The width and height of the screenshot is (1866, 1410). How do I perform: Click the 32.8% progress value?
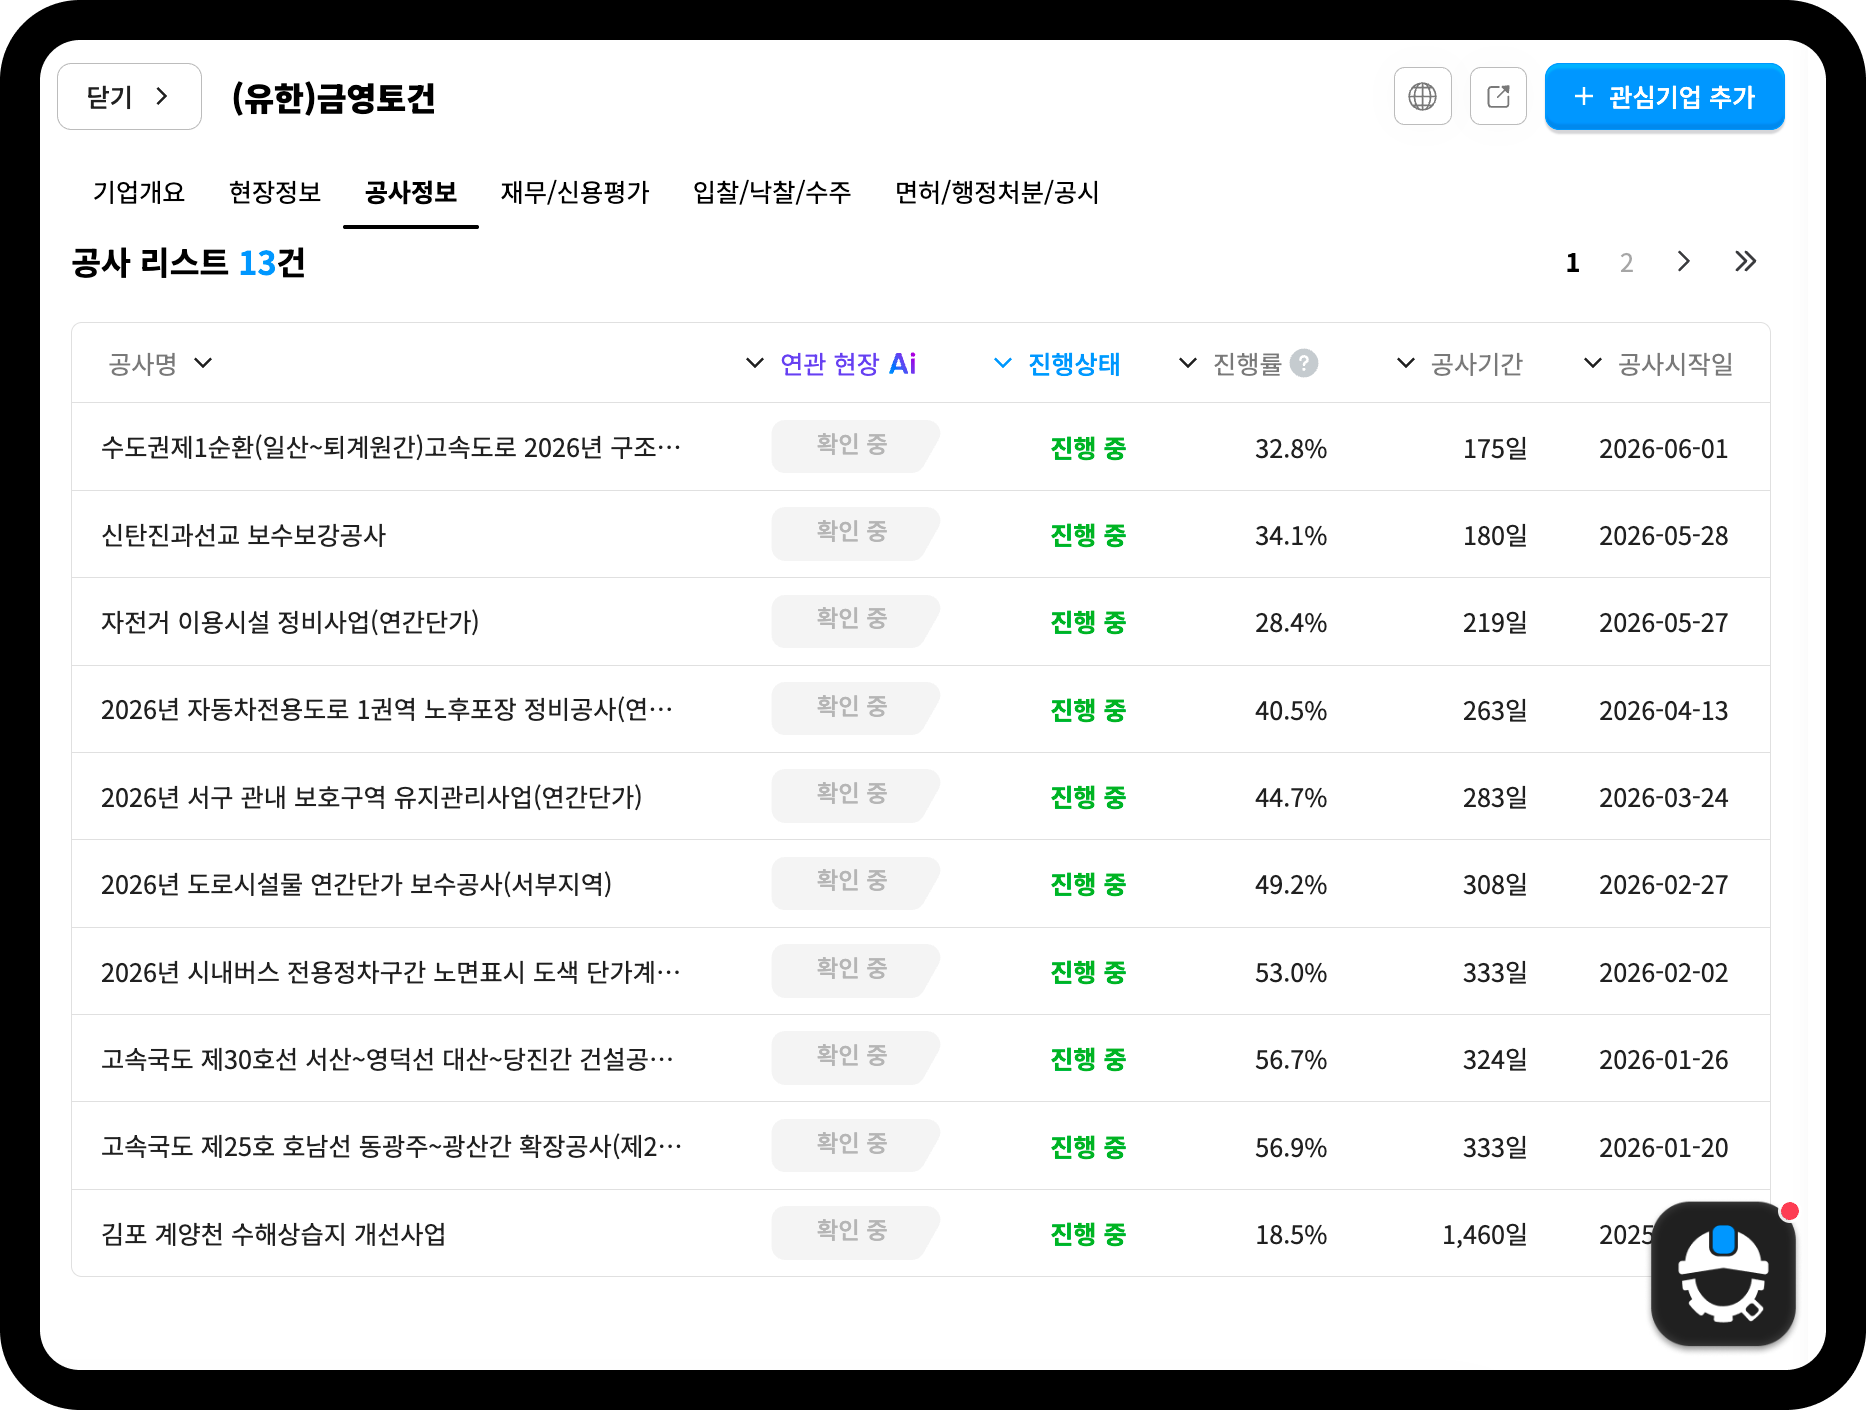(1291, 449)
